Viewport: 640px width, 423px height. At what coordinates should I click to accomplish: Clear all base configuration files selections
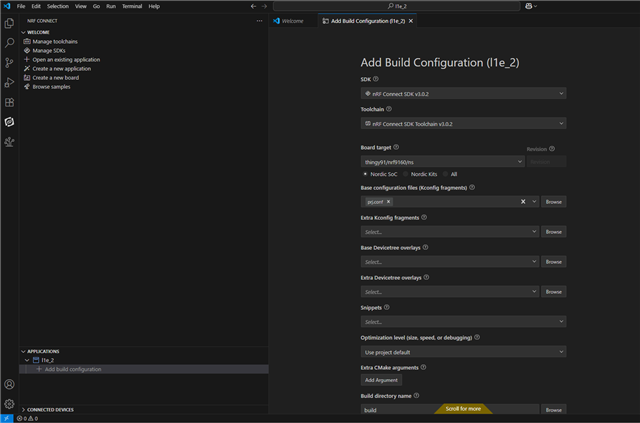tap(523, 201)
